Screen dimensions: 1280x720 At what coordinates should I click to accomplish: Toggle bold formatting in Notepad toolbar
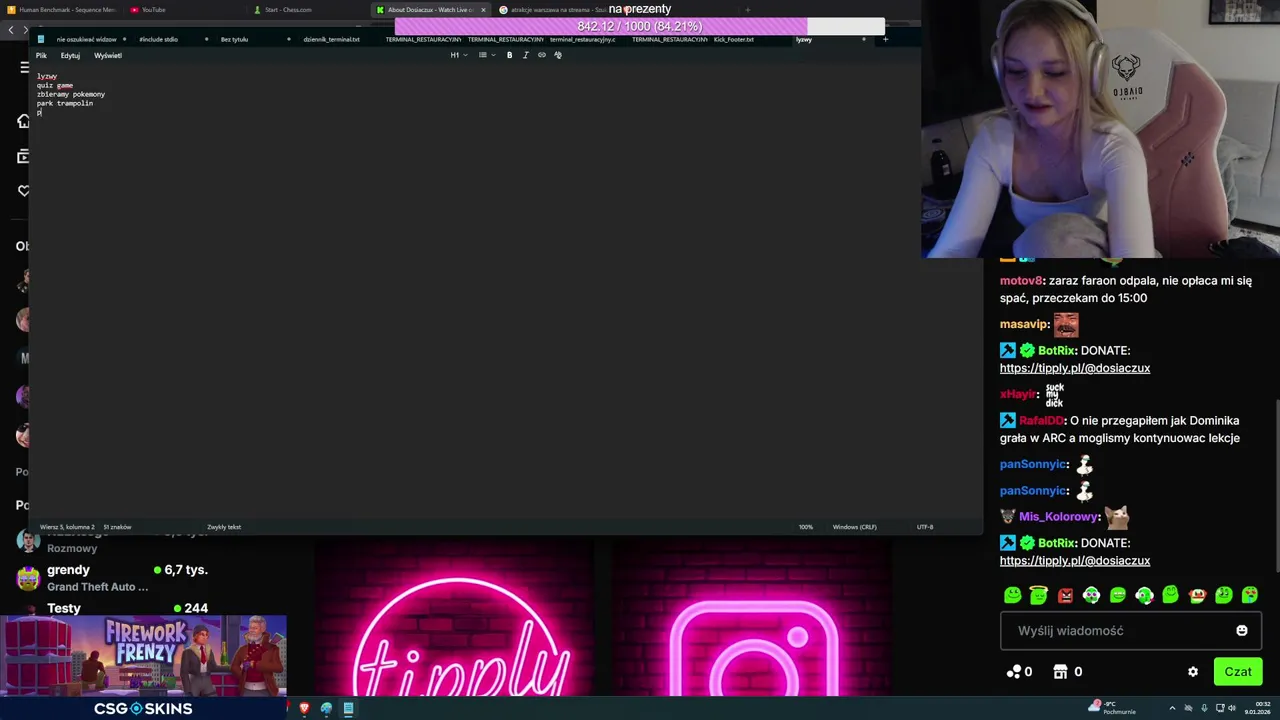point(509,55)
